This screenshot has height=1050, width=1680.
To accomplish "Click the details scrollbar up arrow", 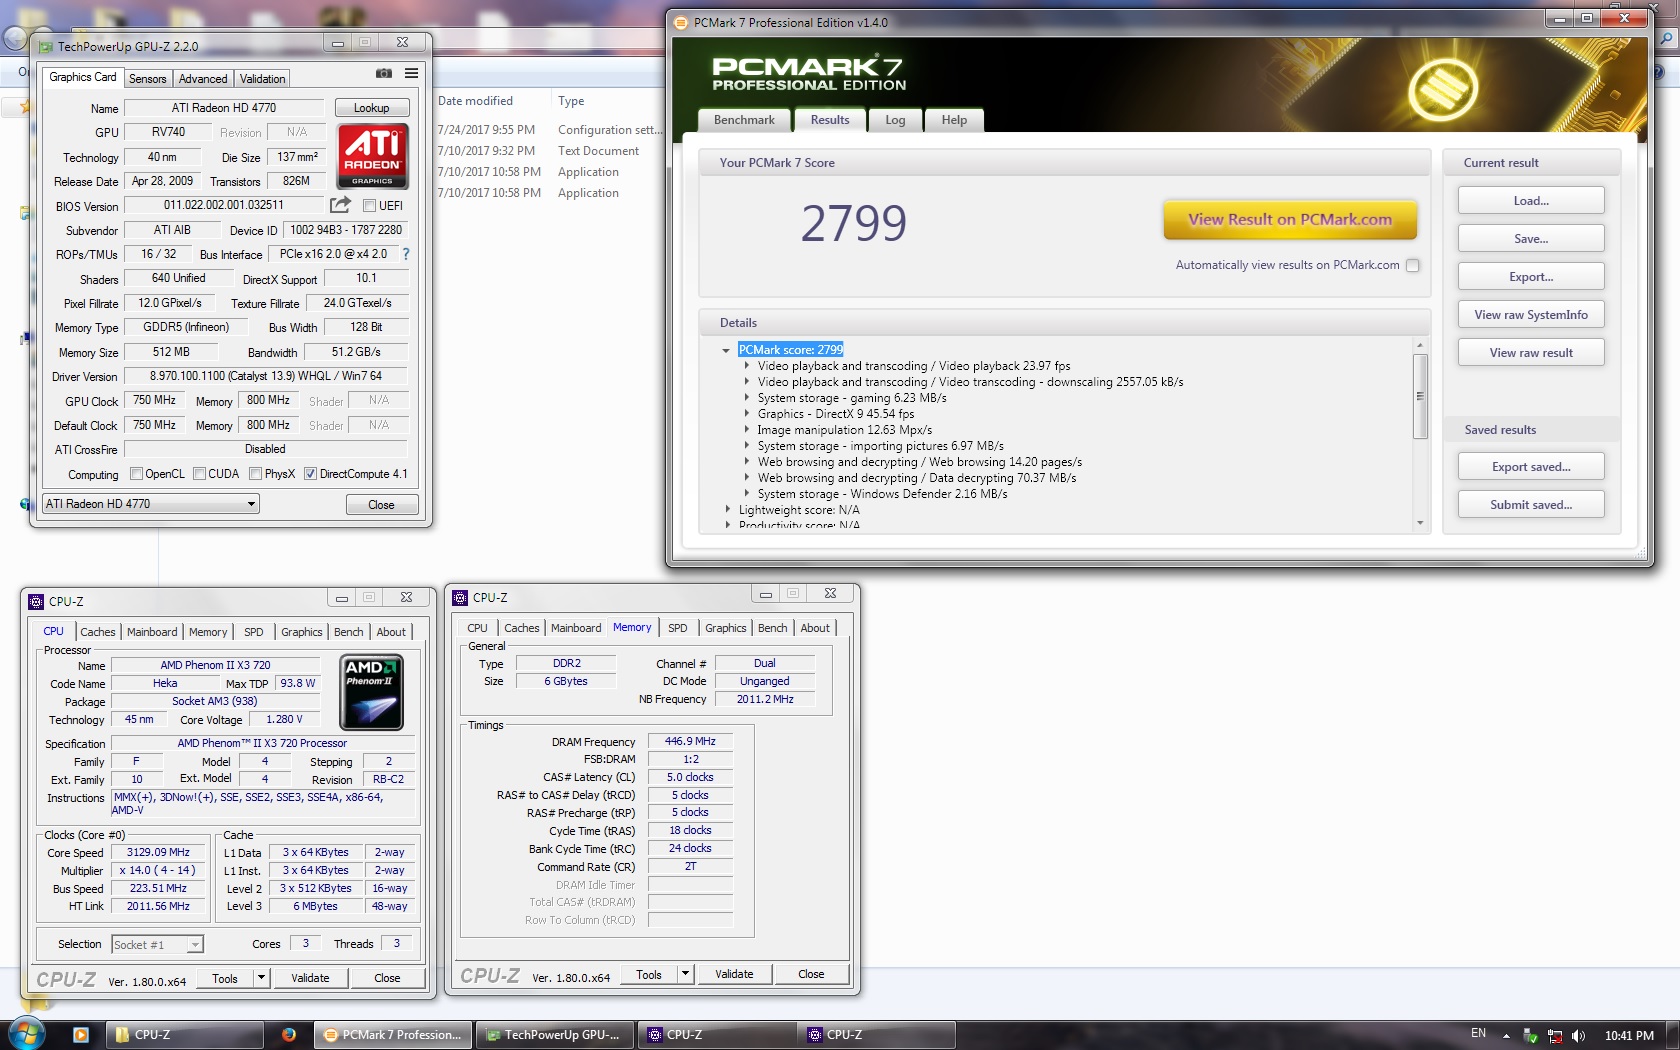I will [1420, 345].
